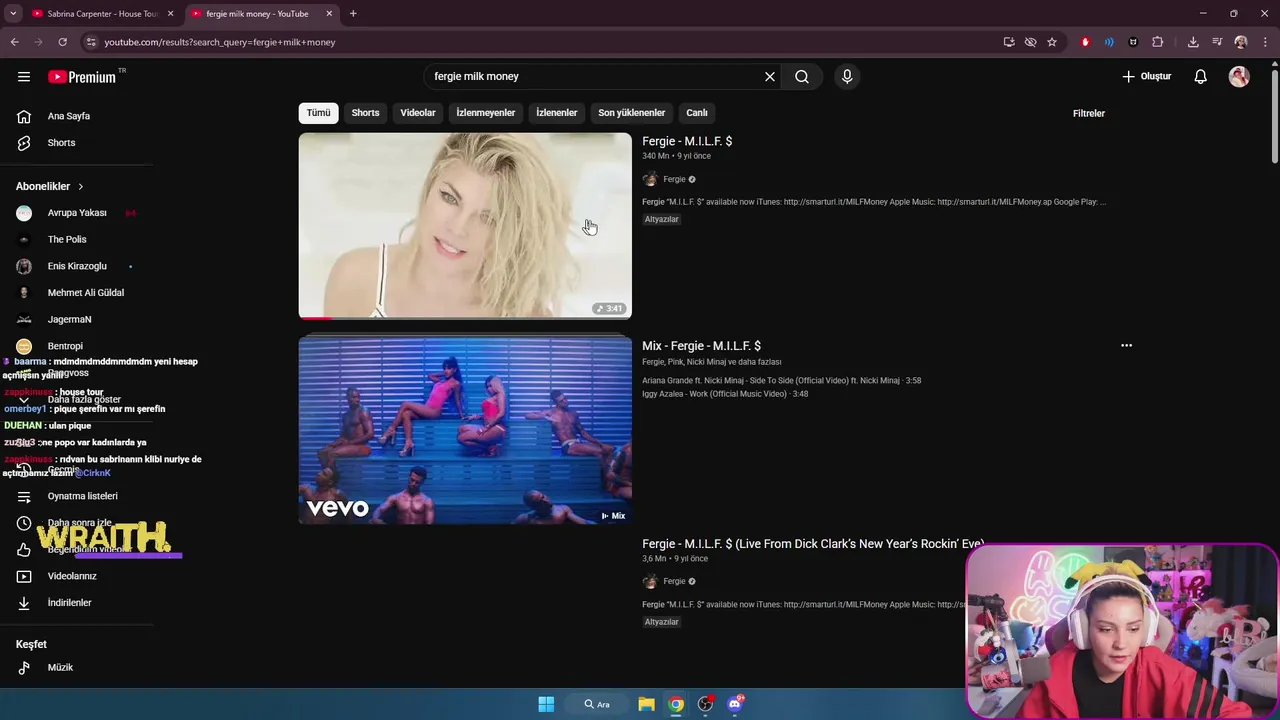The image size is (1280, 720).
Task: Start voice search with microphone
Action: [x=847, y=76]
